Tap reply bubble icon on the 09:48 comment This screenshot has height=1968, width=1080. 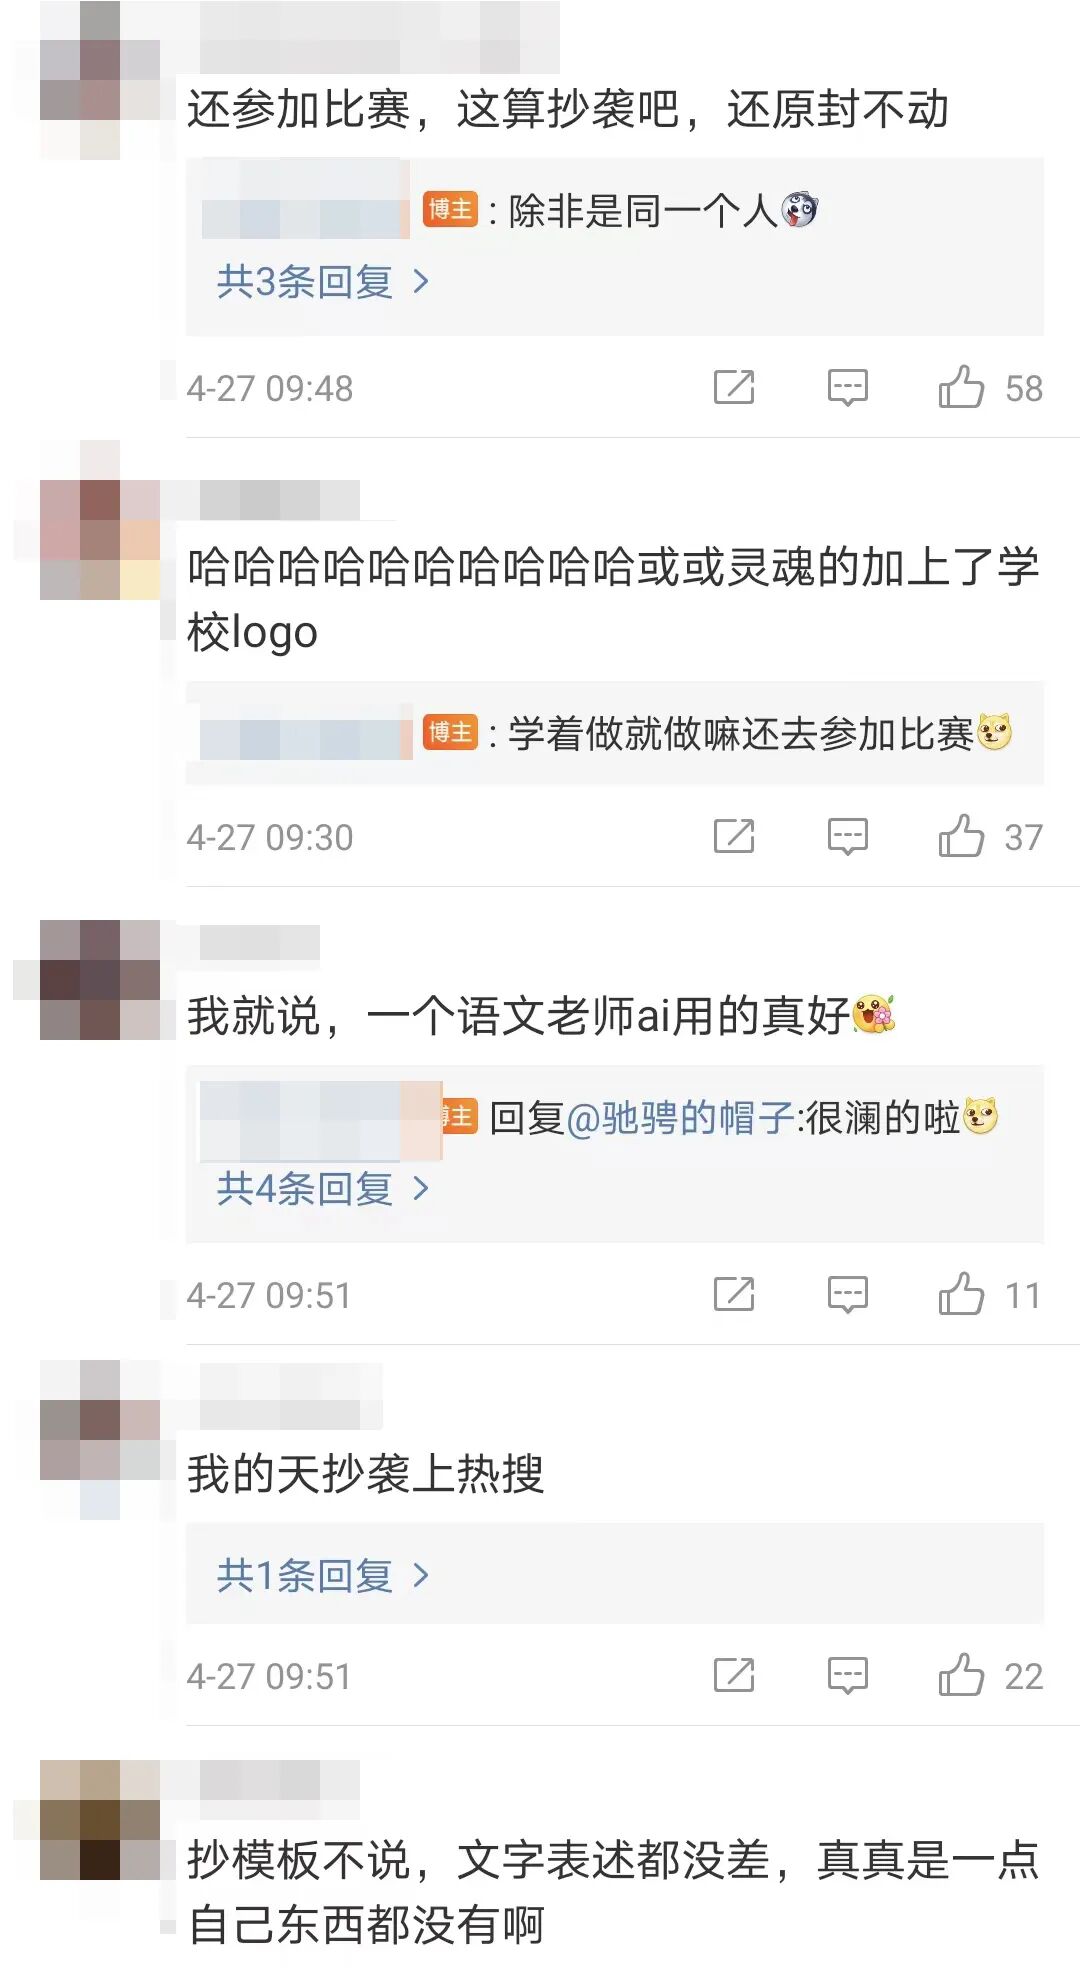848,387
